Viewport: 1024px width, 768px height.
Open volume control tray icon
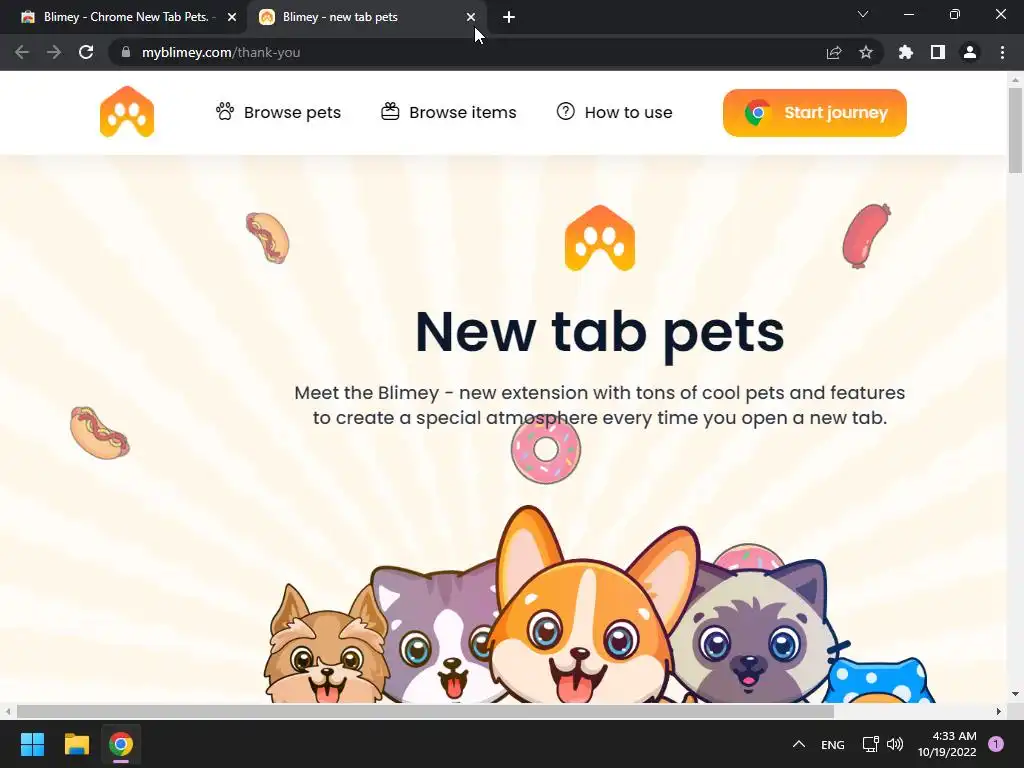tap(895, 744)
